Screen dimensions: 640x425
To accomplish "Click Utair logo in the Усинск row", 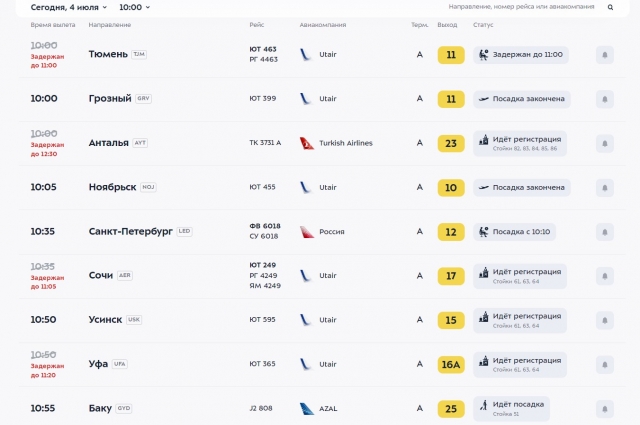I will 306,320.
